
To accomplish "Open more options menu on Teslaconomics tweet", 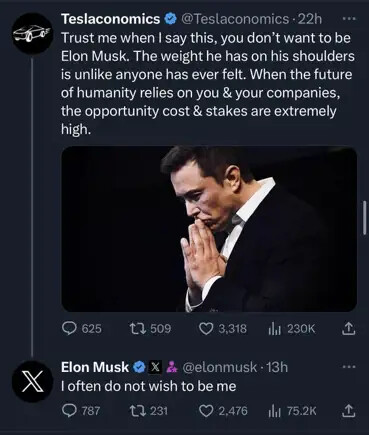I will 349,19.
